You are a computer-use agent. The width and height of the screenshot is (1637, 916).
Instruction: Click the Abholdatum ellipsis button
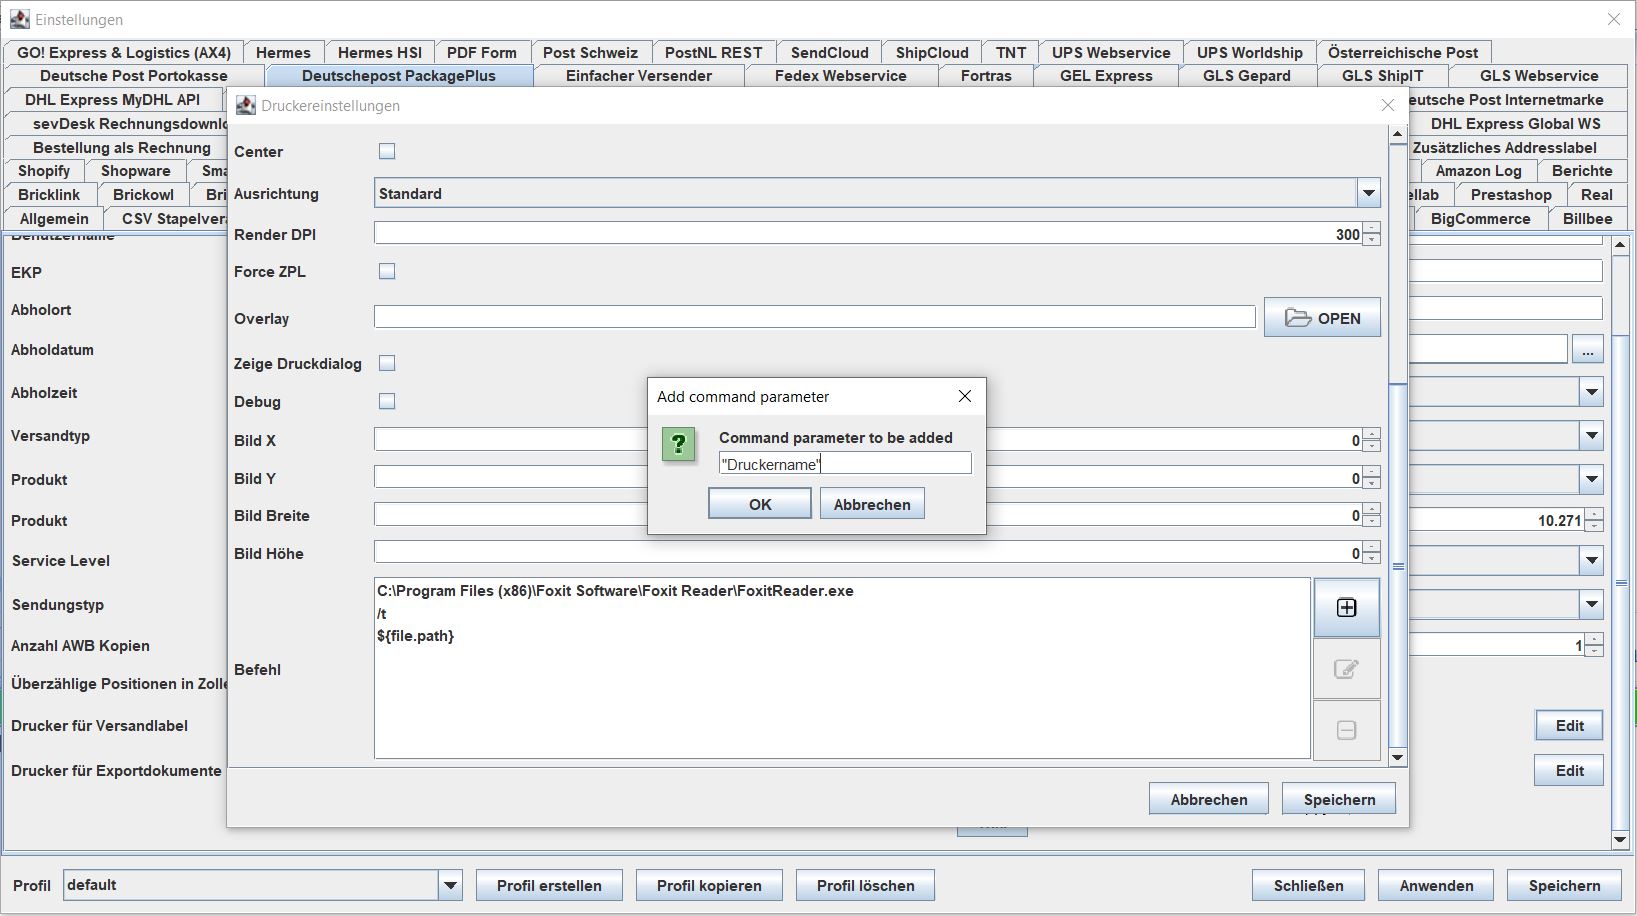(1587, 349)
